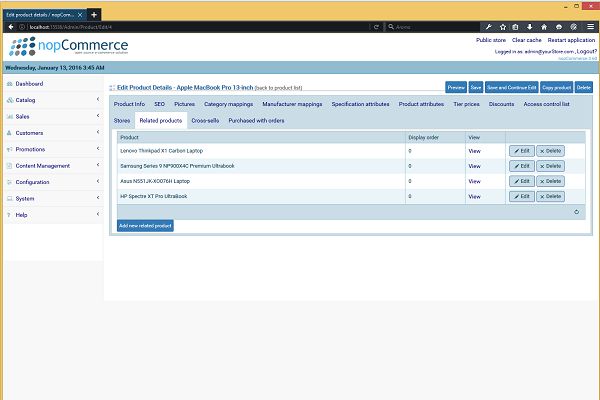View the HP Spectre XT Pro UltraBook product
Screen dimensions: 600x400
(x=474, y=197)
